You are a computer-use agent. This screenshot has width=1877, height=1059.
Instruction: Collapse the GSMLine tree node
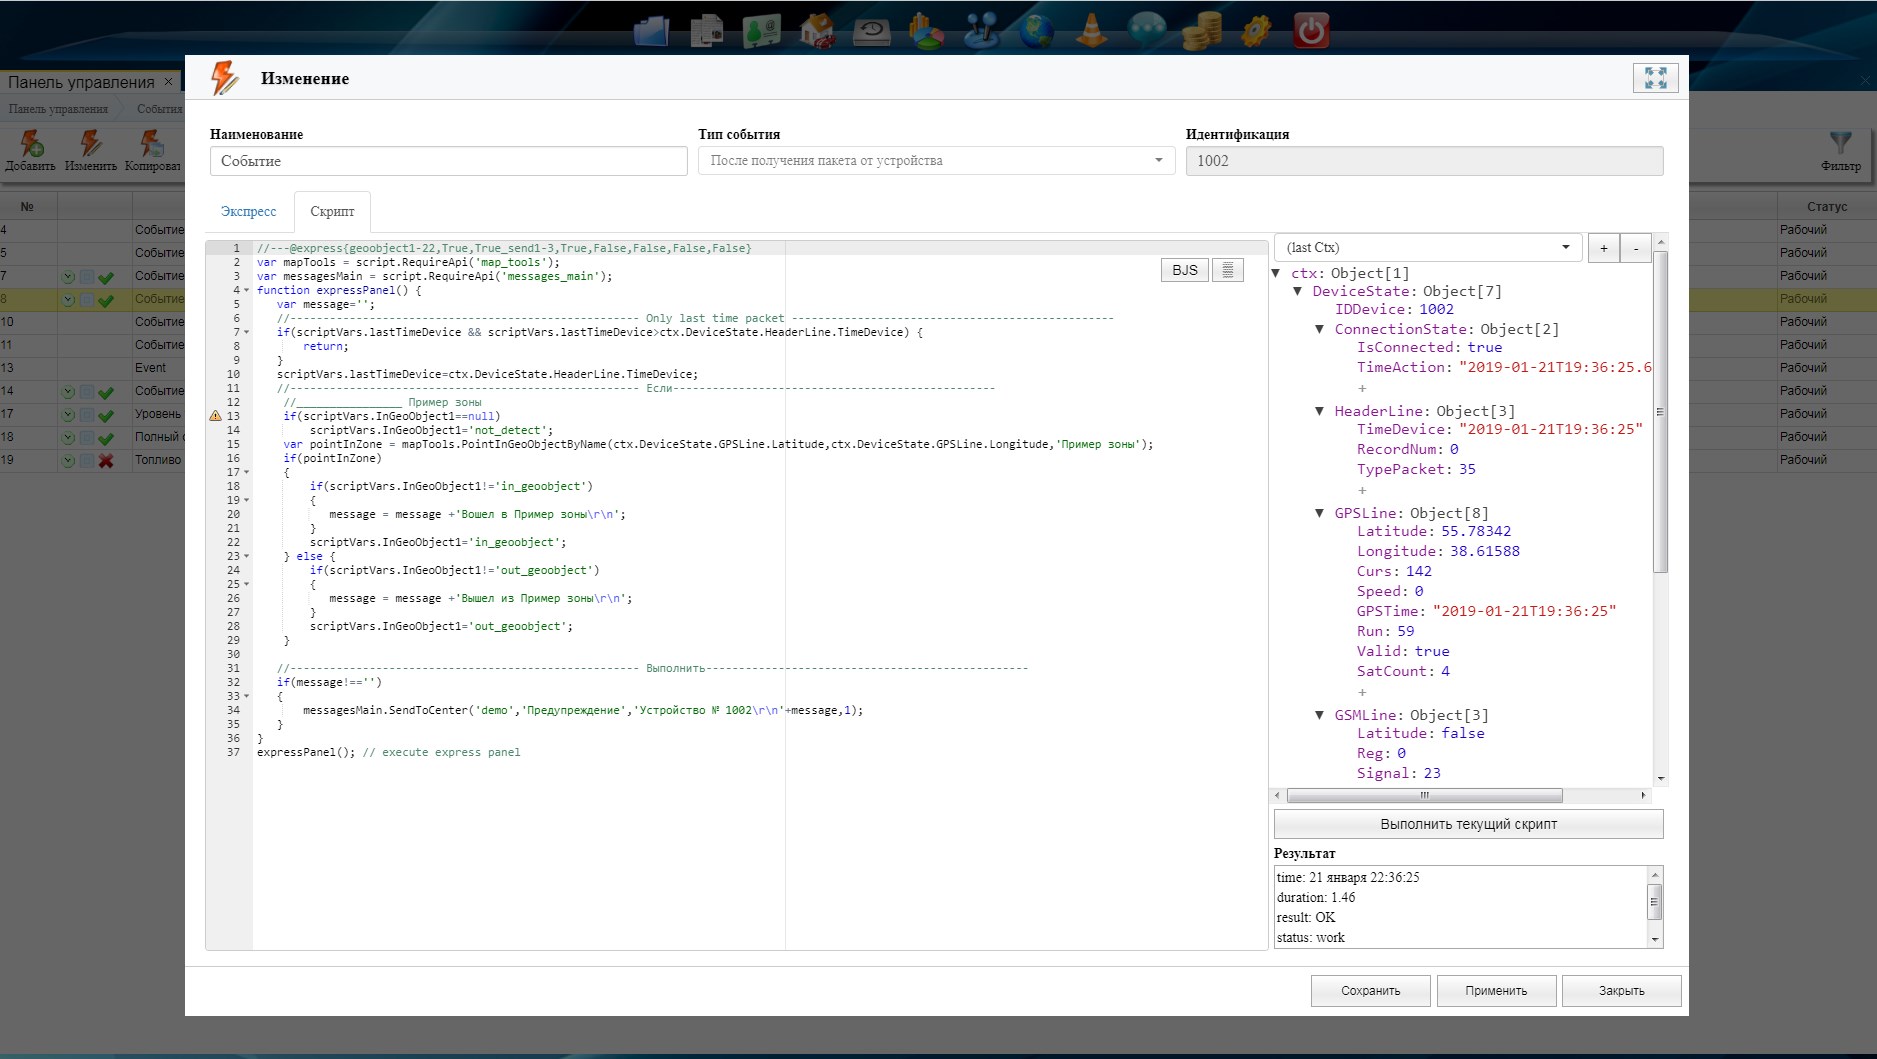[x=1320, y=715]
